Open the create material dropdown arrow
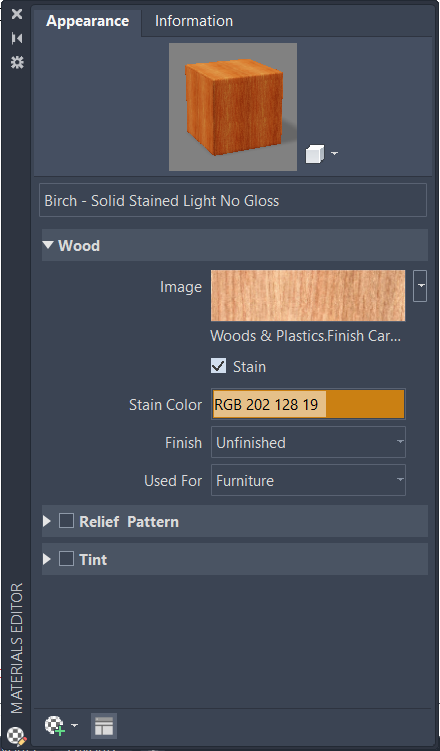The height and width of the screenshot is (751, 440). point(74,725)
